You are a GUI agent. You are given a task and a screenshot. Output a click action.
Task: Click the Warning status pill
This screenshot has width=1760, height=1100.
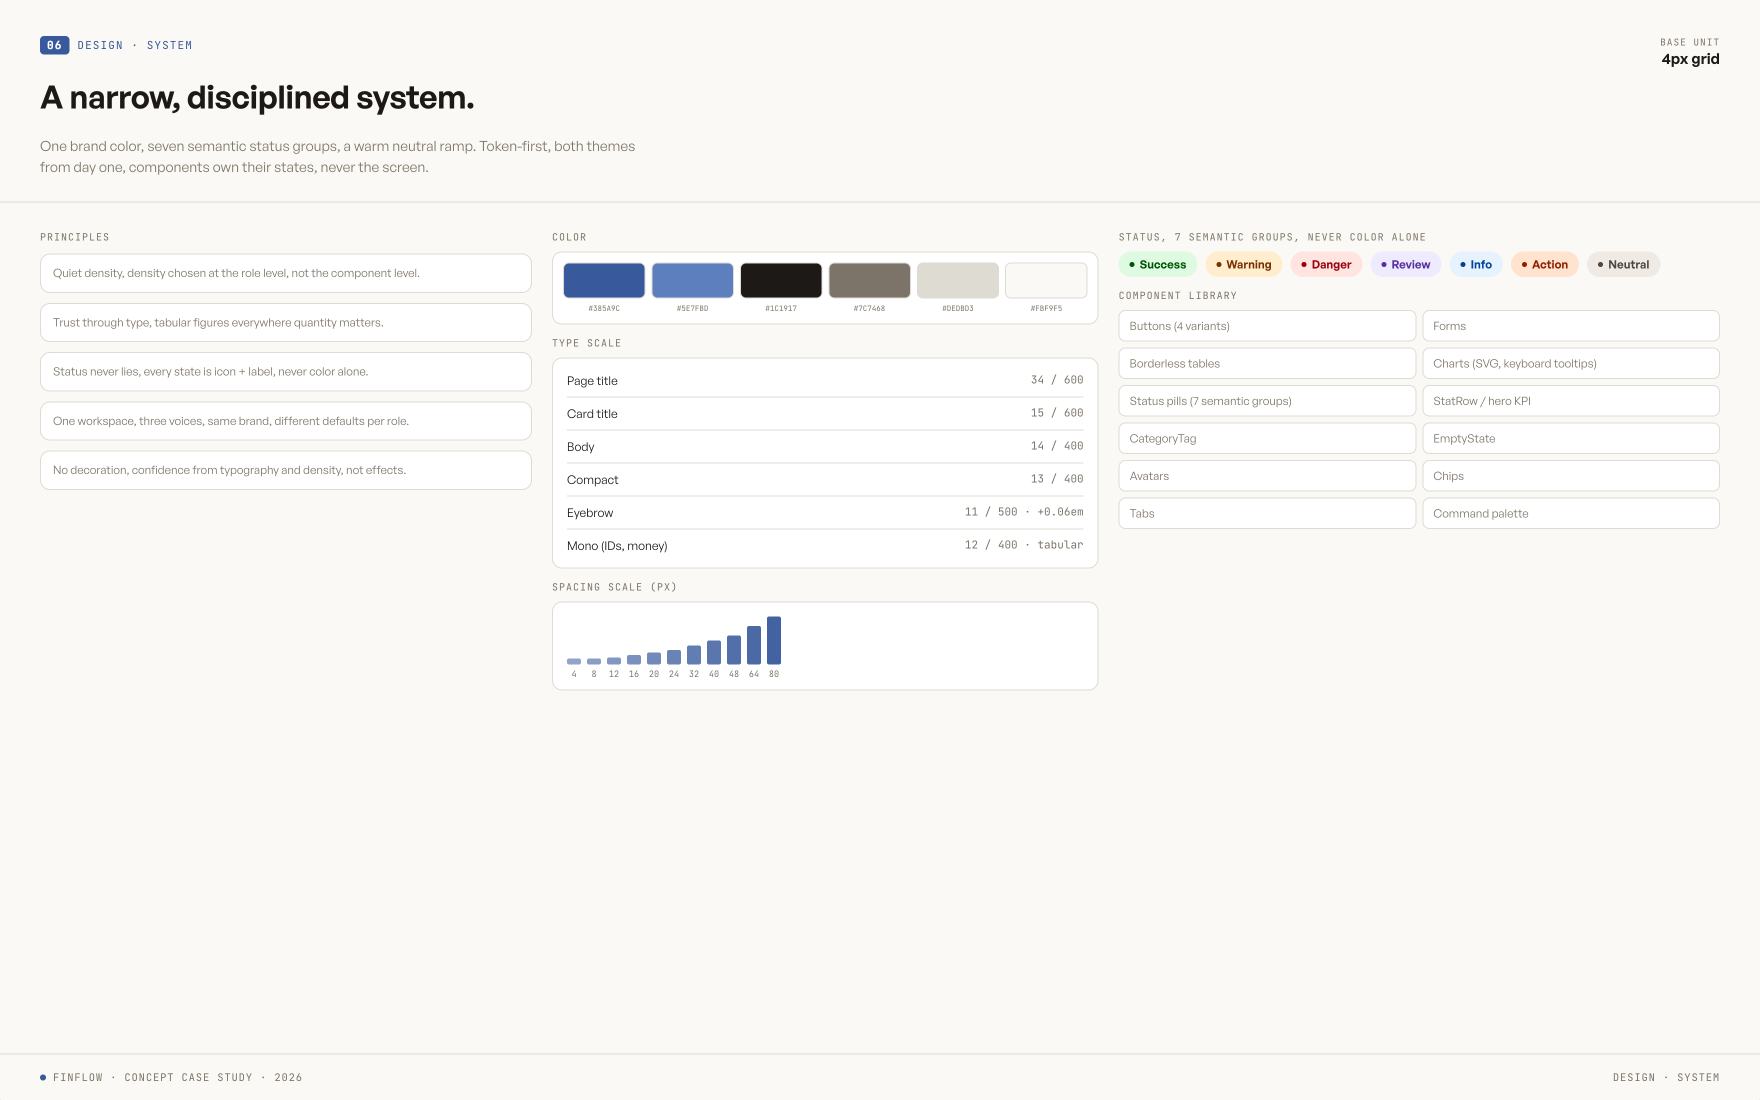click(x=1243, y=264)
